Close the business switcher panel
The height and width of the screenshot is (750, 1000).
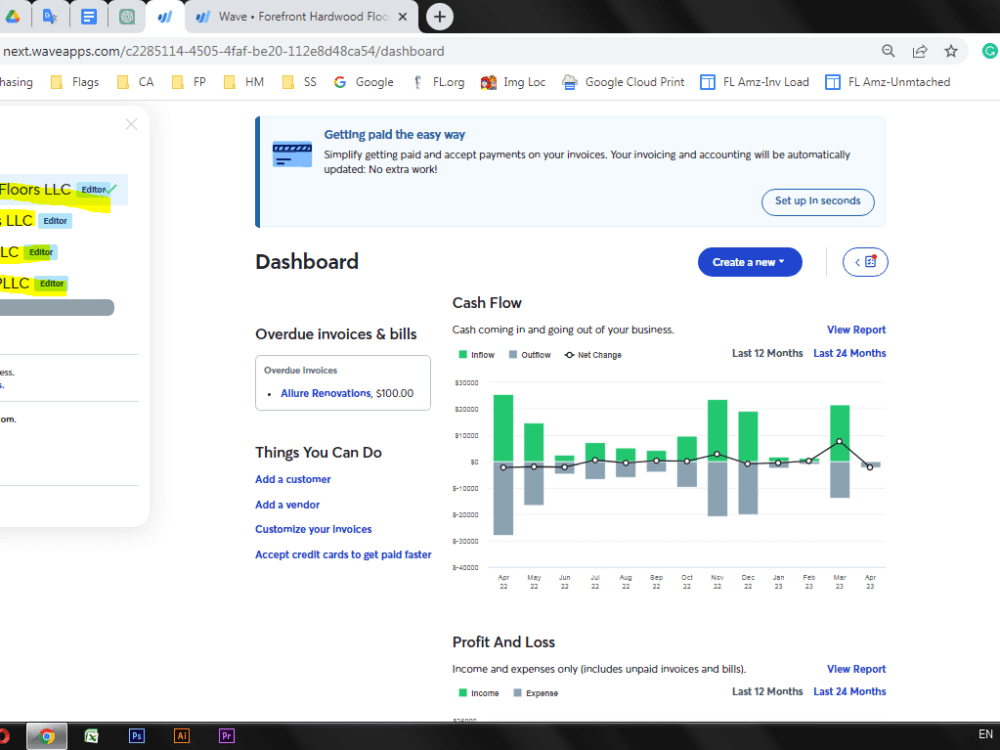click(131, 124)
